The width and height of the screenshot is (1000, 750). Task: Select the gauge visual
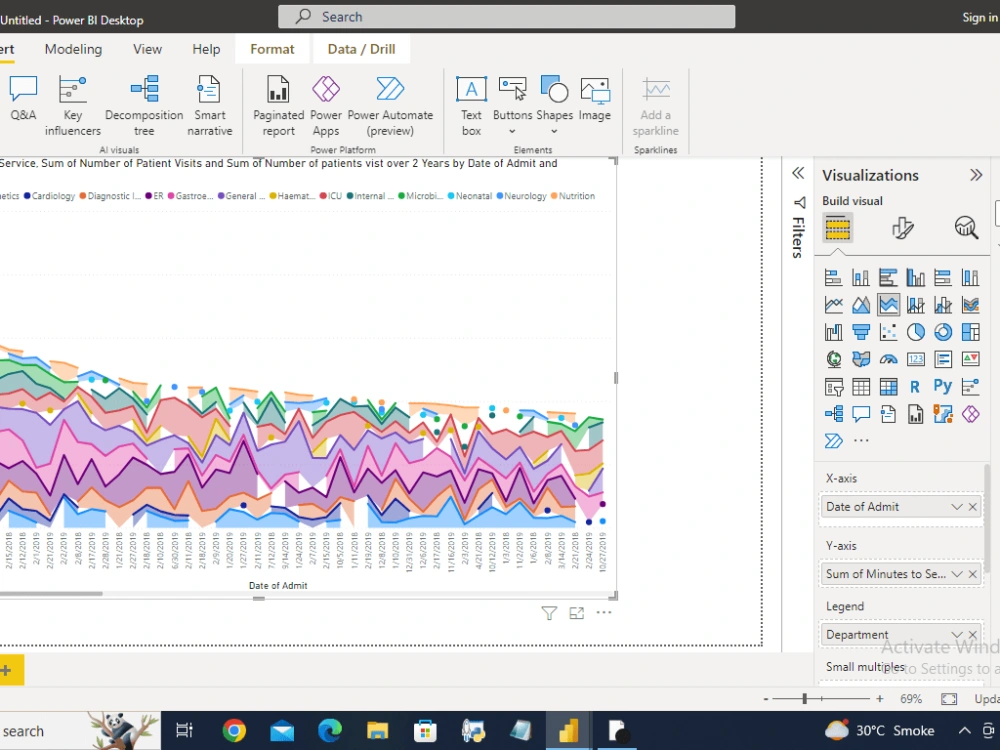pyautogui.click(x=888, y=359)
